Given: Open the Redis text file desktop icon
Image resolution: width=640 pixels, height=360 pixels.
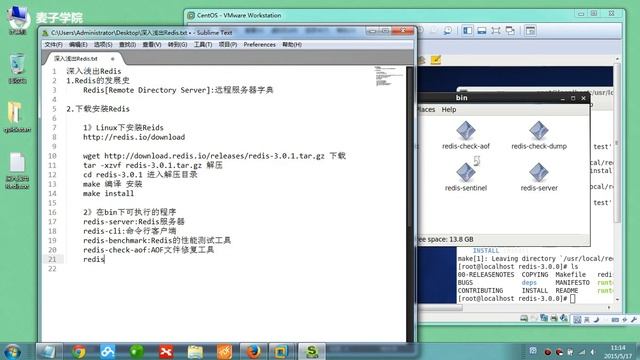Looking at the screenshot, I should 17,171.
